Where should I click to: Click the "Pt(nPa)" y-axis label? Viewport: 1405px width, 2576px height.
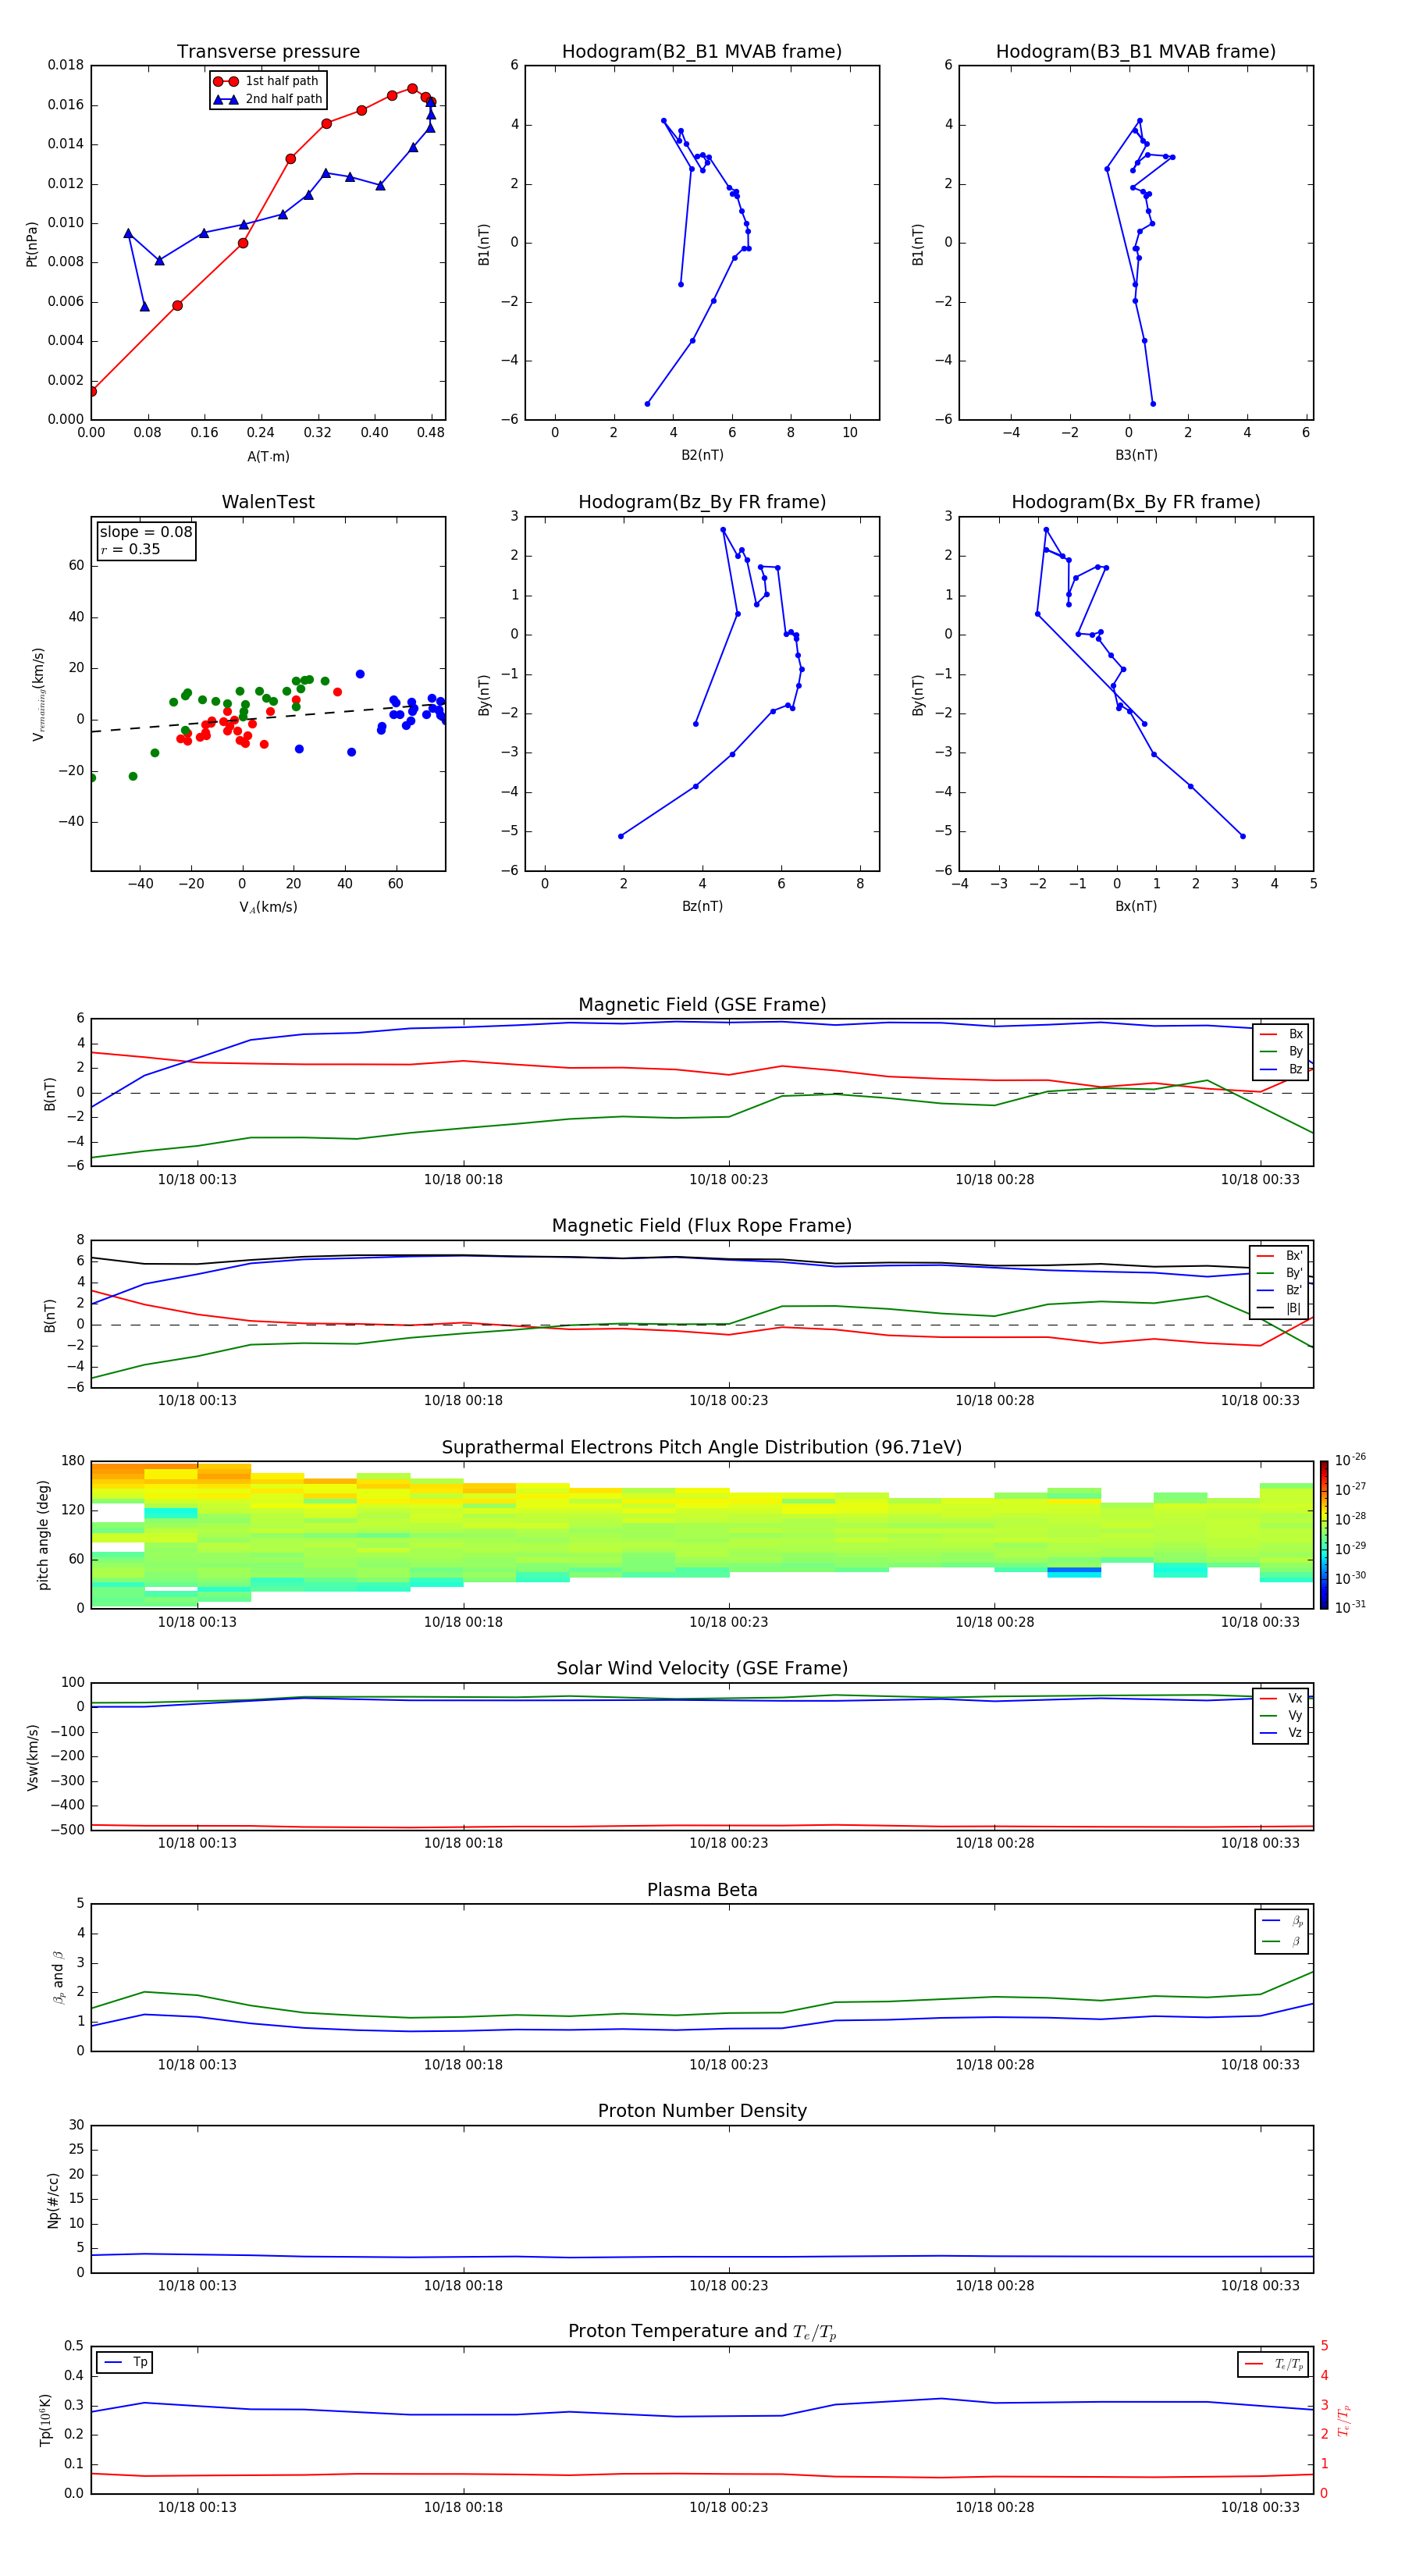31,243
